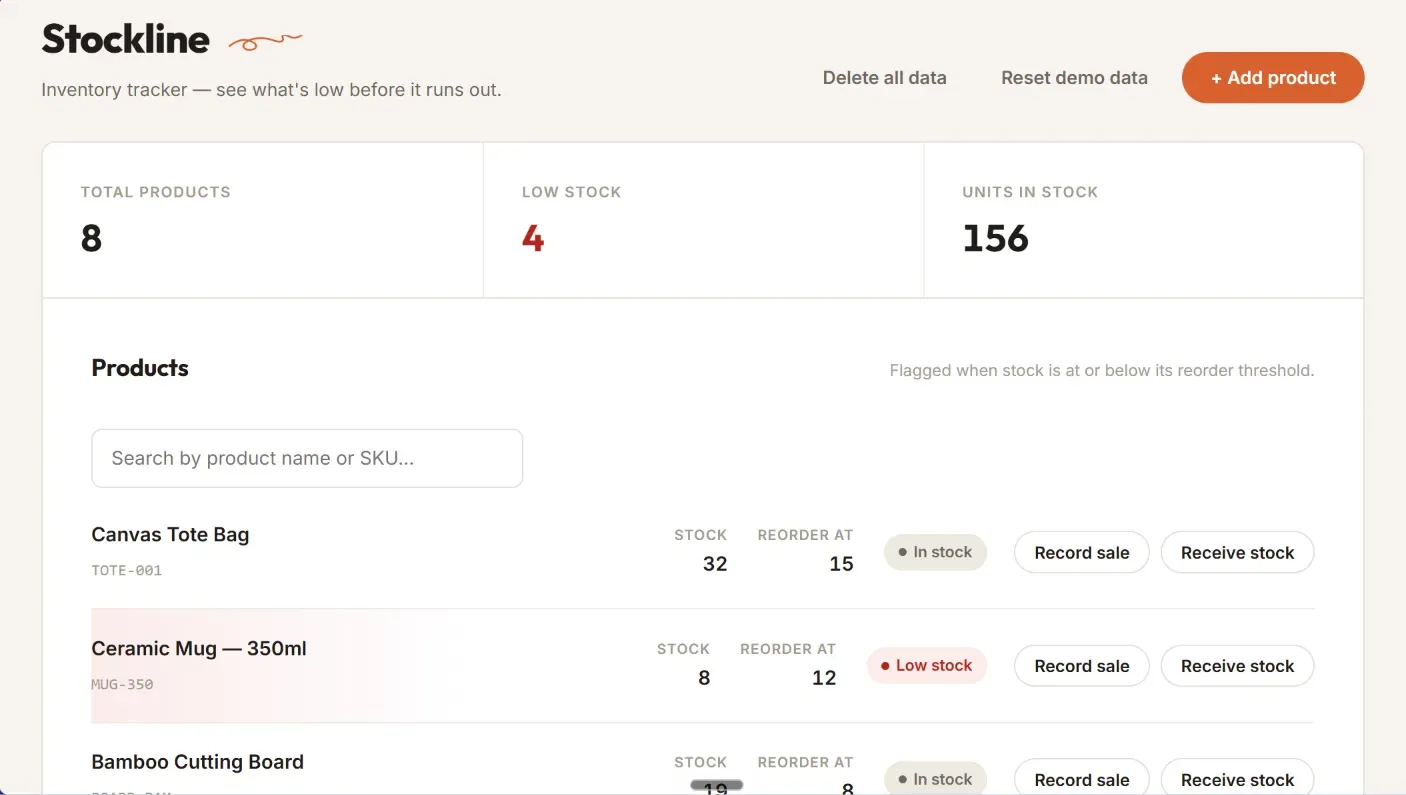Click Ceramic Mug reorder value 12

pyautogui.click(x=824, y=678)
